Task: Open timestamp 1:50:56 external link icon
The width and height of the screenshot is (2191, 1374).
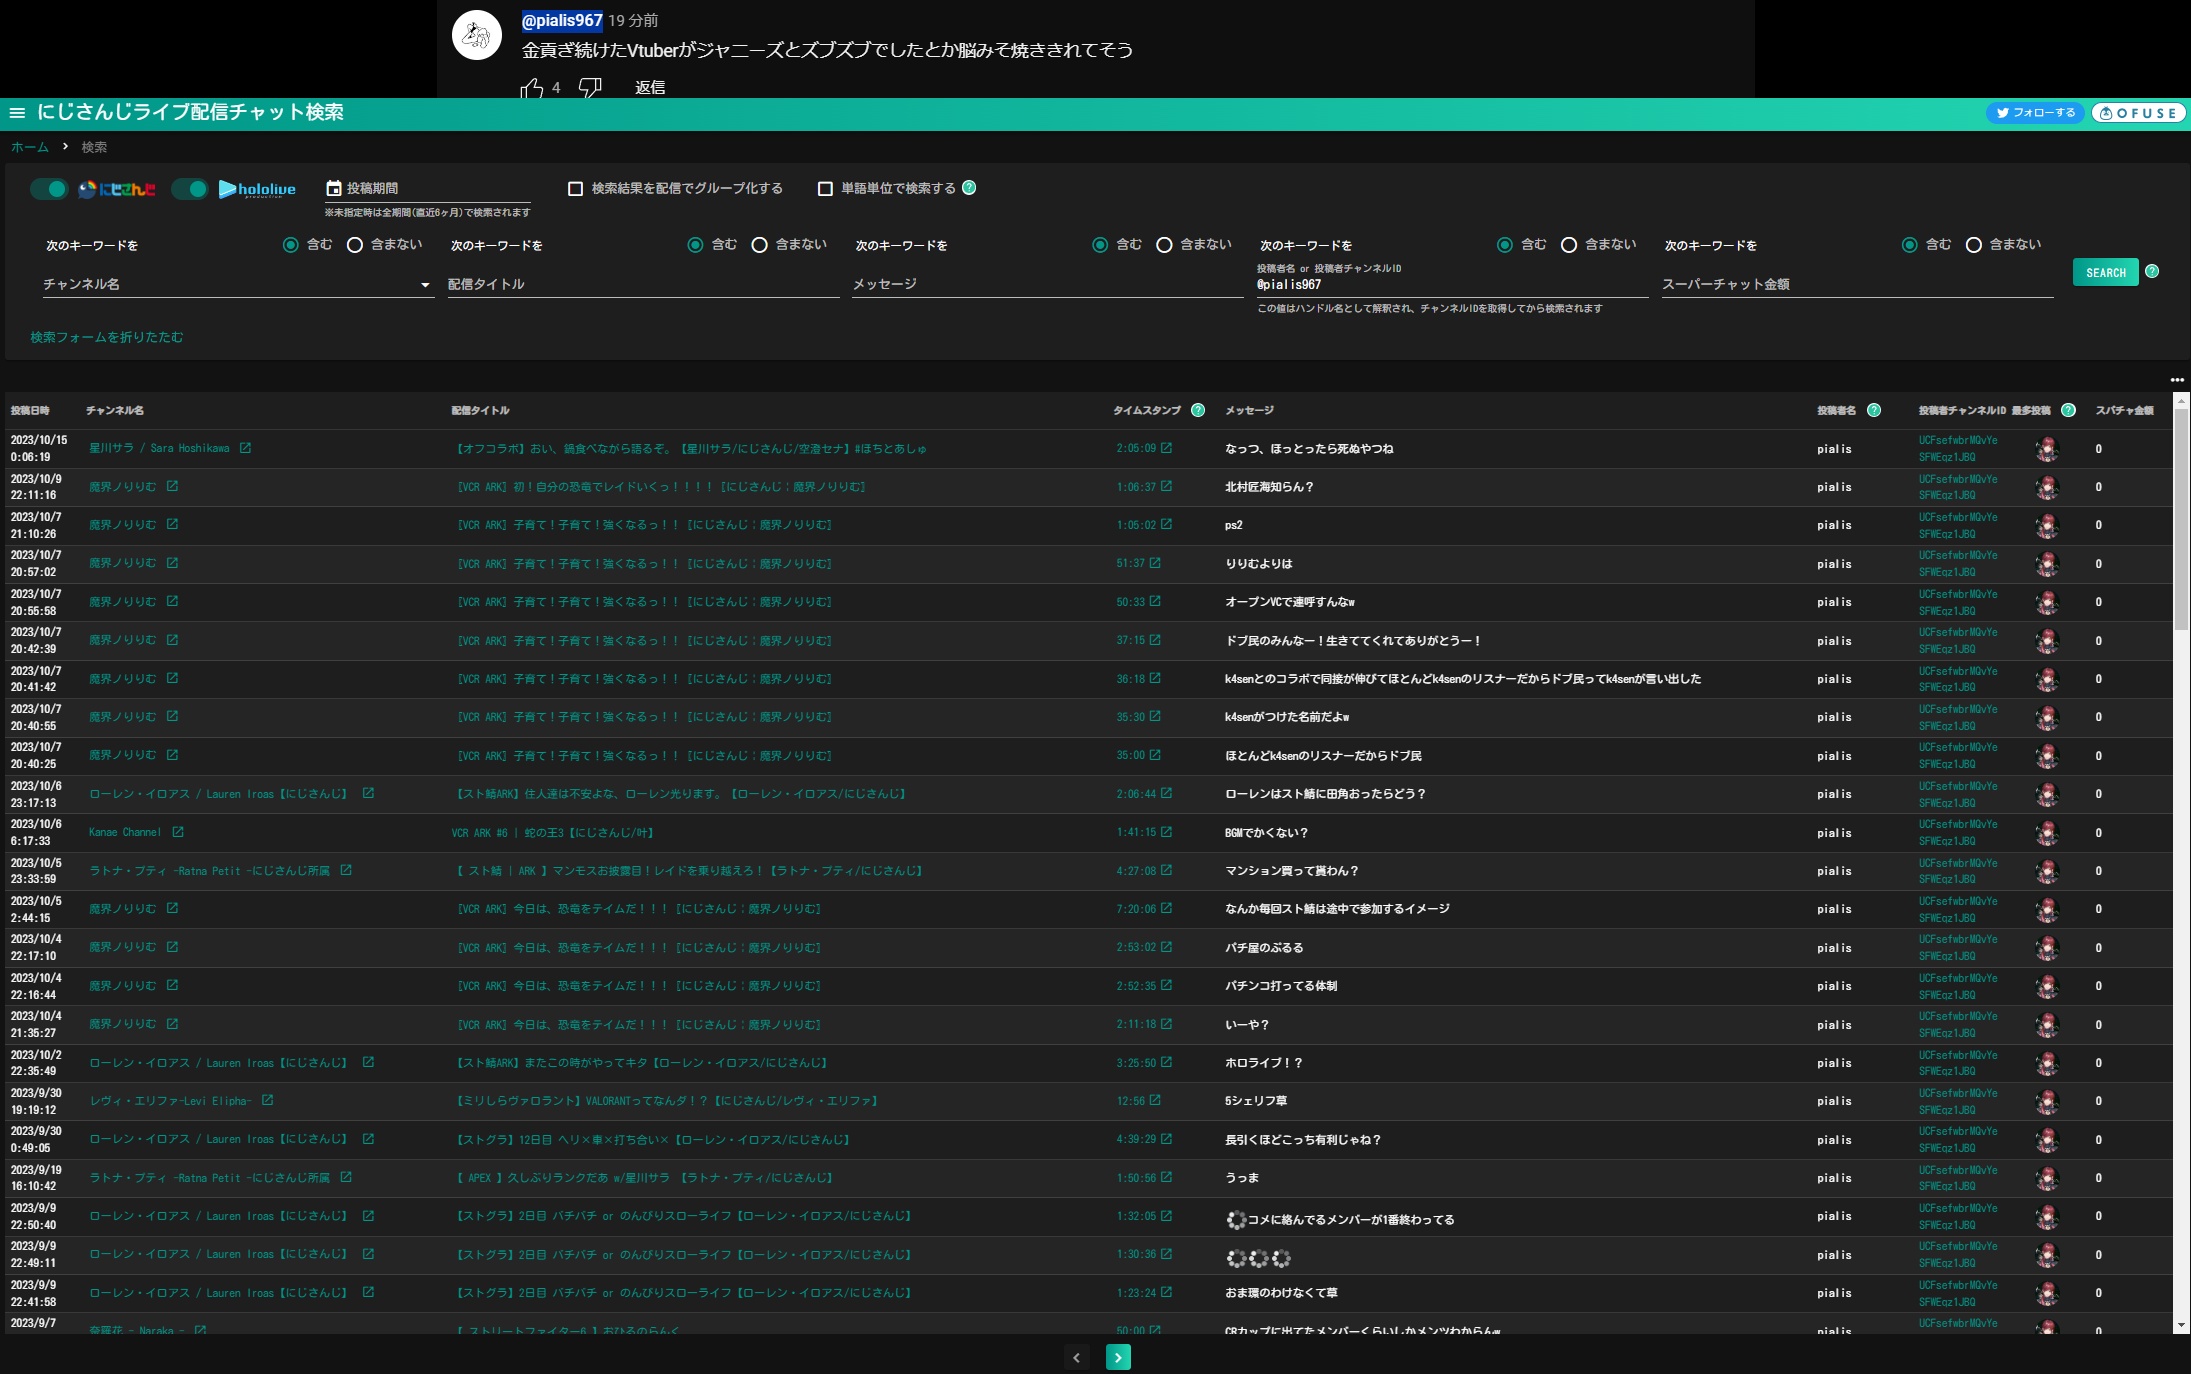Action: [x=1166, y=1177]
